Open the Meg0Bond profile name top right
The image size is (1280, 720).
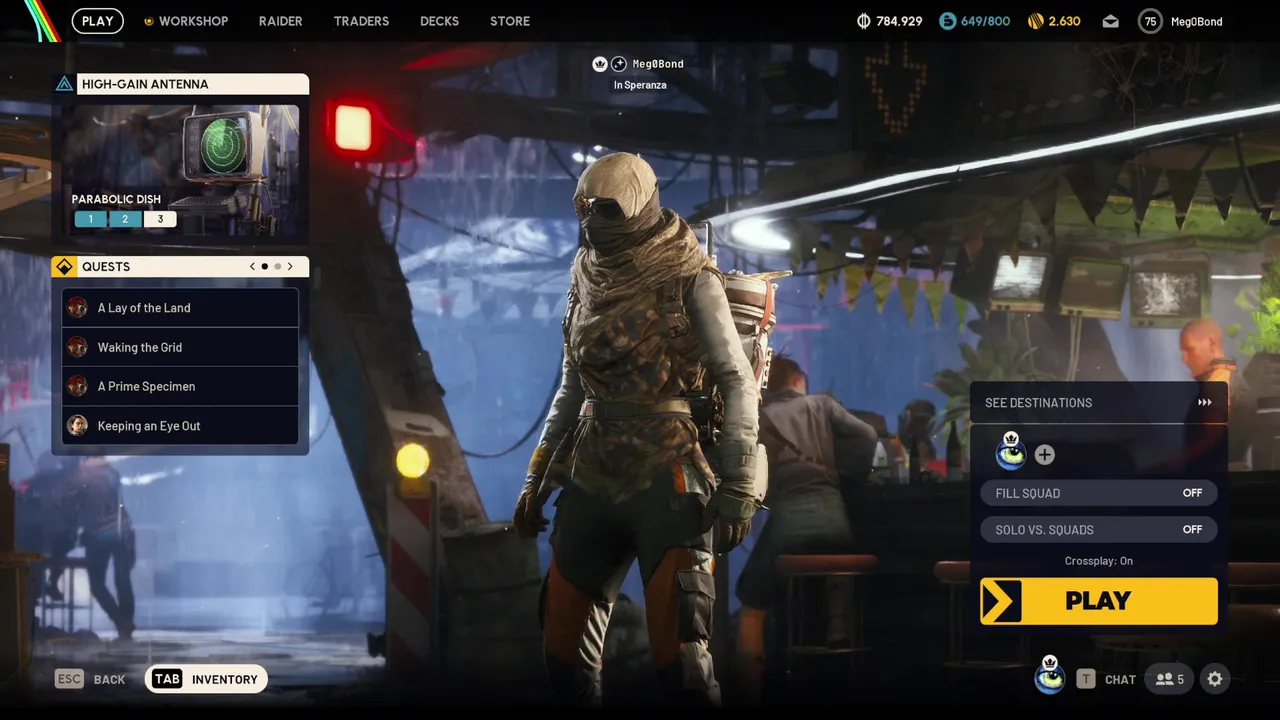1196,21
